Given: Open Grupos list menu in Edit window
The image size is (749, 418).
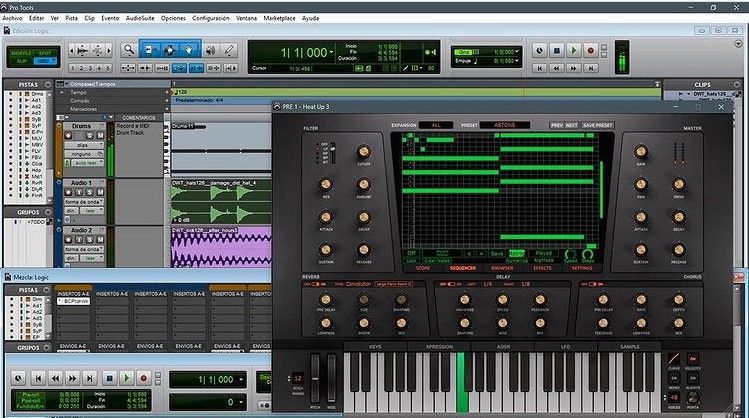Looking at the screenshot, I should (x=47, y=212).
